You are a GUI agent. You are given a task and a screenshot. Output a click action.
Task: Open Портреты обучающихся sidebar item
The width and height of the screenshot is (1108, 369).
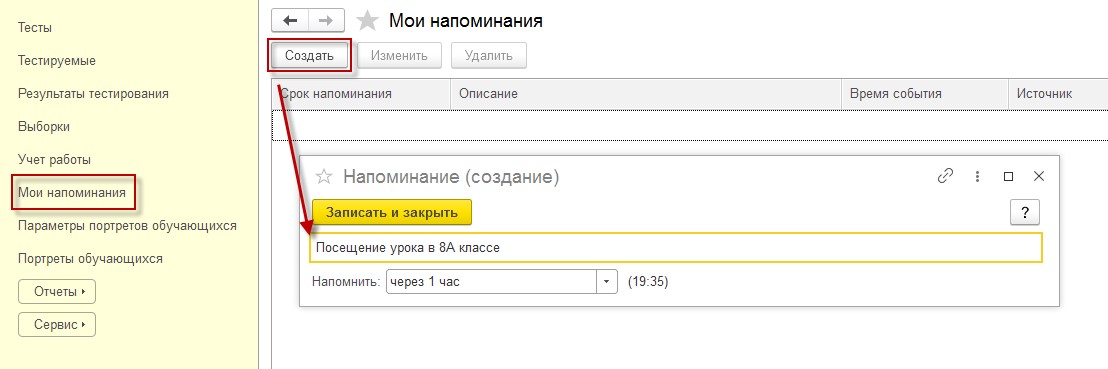90,259
